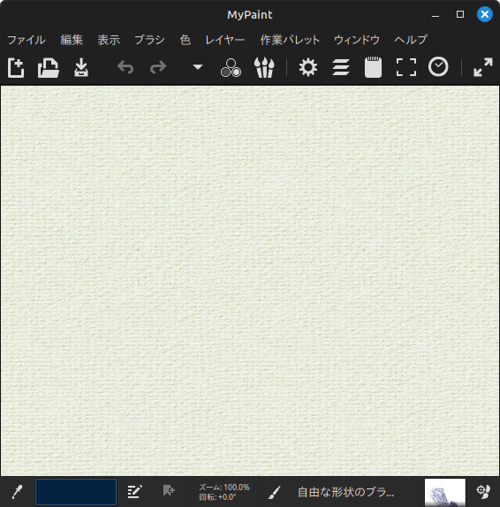Toggle the frame brackets icon

click(406, 67)
